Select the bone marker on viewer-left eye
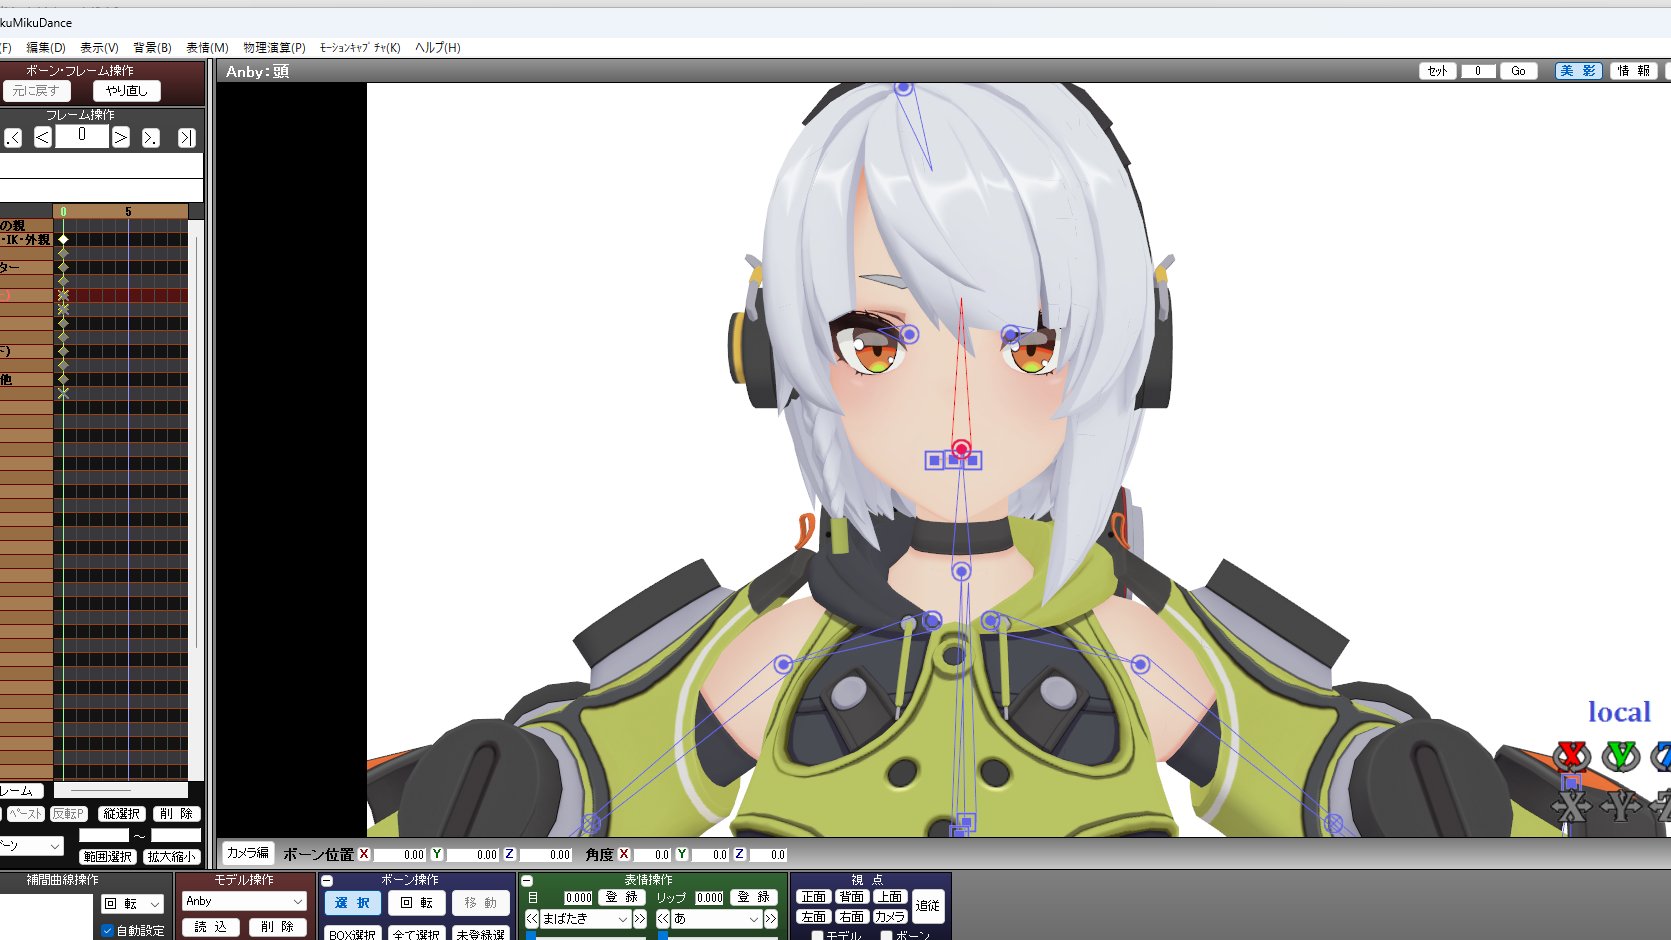This screenshot has height=940, width=1671. [x=909, y=335]
